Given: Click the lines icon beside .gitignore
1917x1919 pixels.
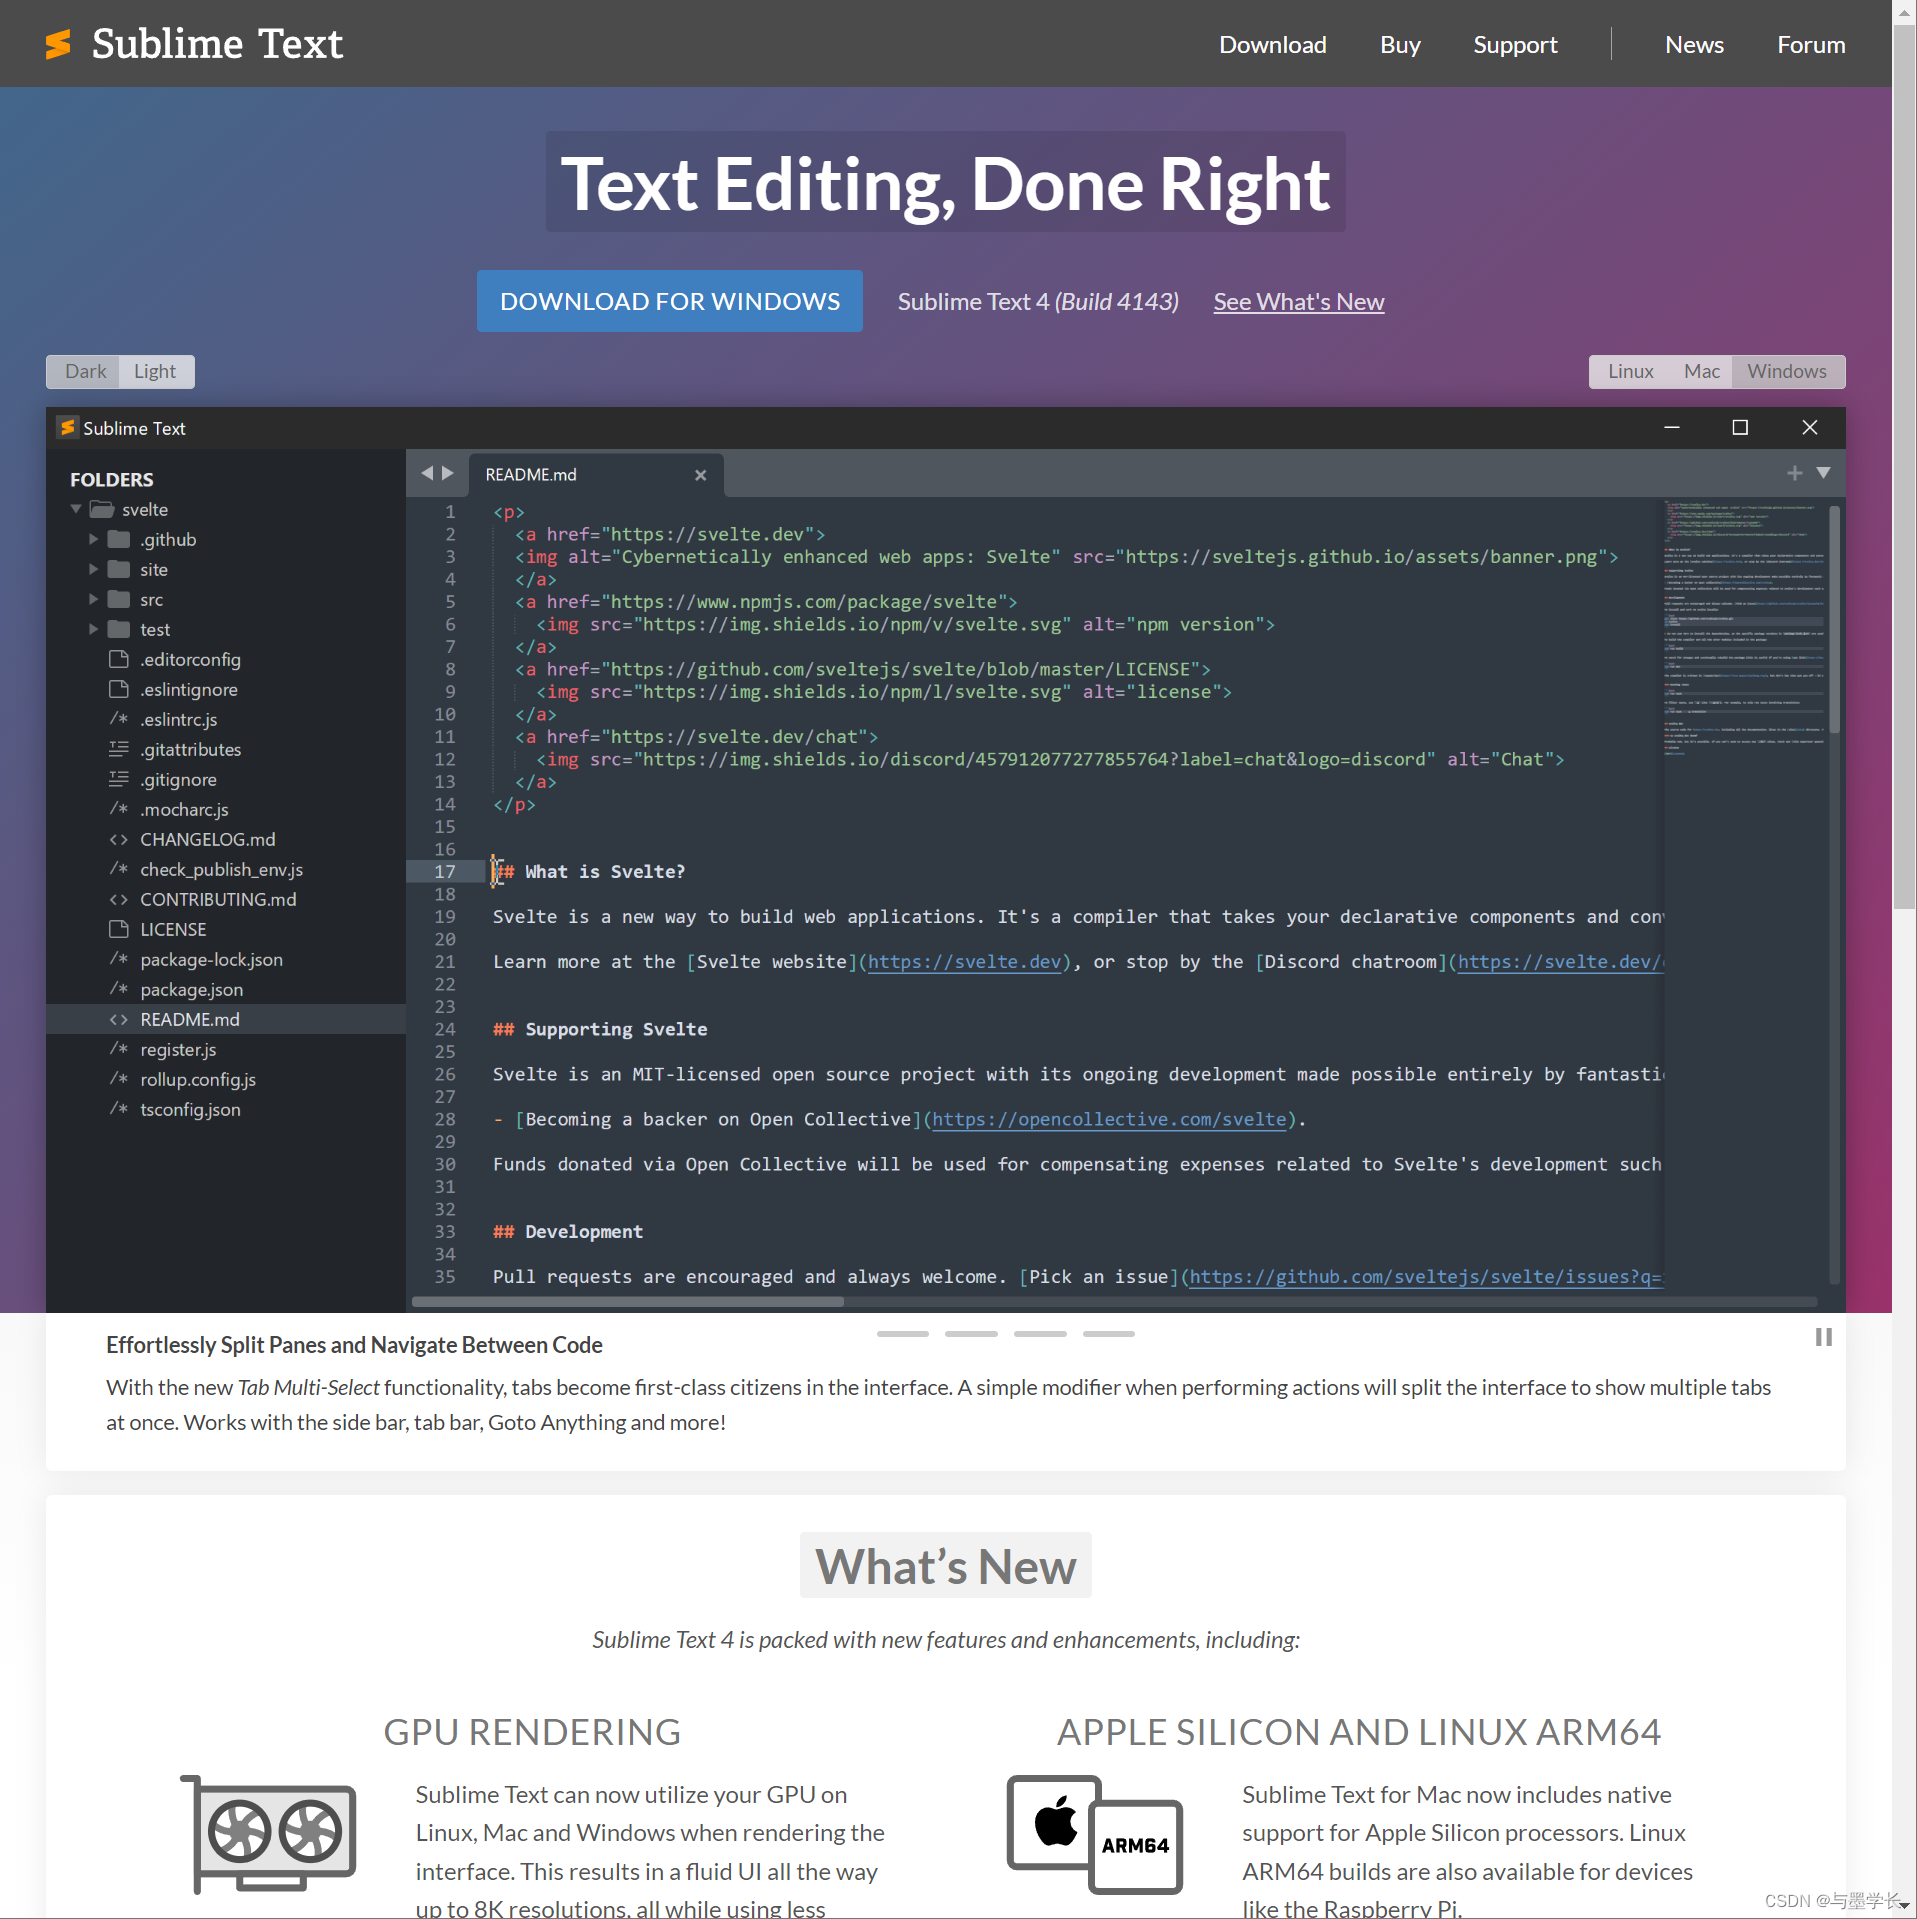Looking at the screenshot, I should (x=119, y=779).
